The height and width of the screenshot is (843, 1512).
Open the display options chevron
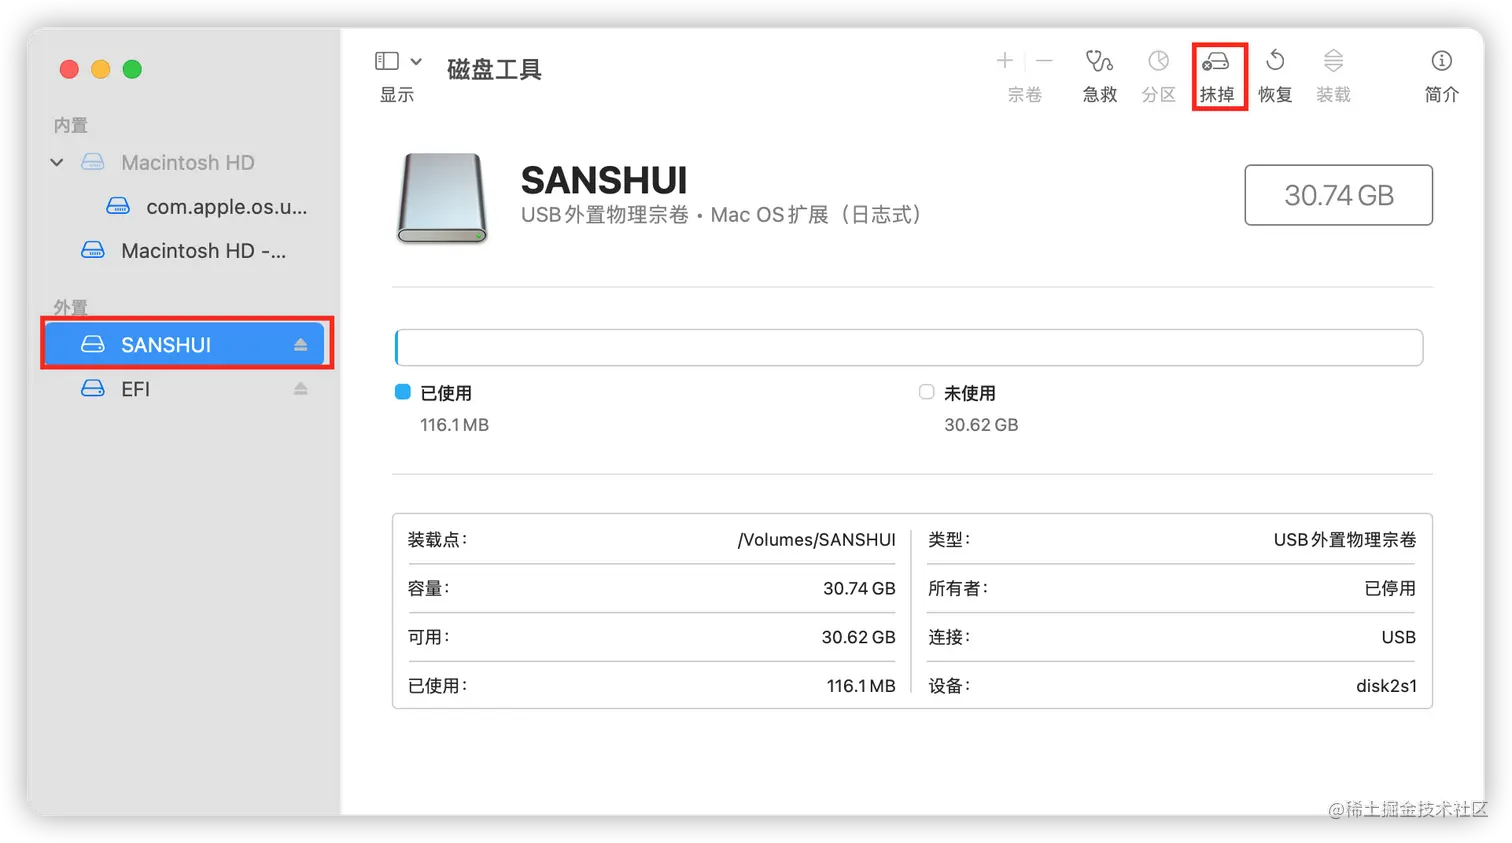point(416,62)
